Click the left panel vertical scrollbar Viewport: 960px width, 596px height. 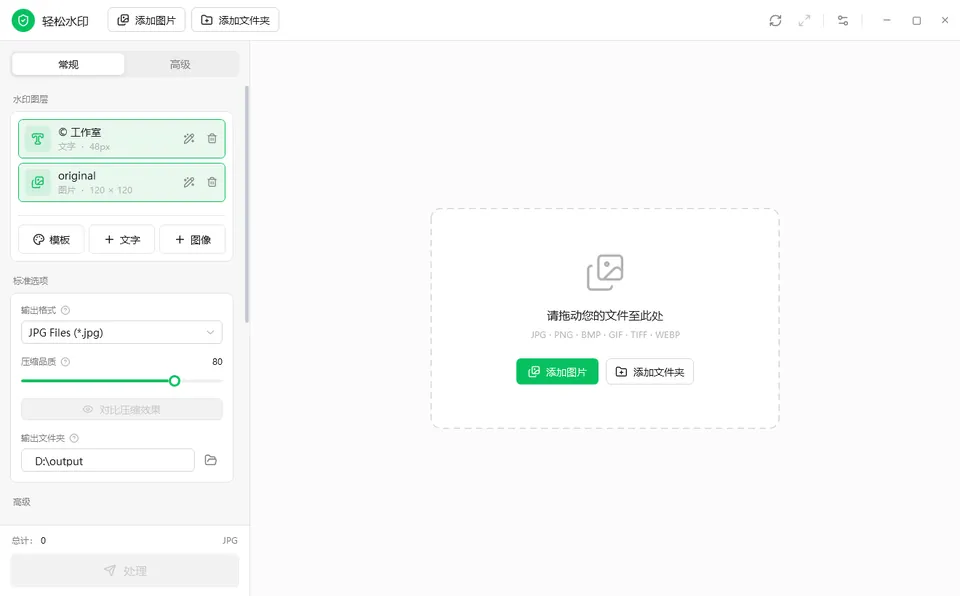coord(247,204)
